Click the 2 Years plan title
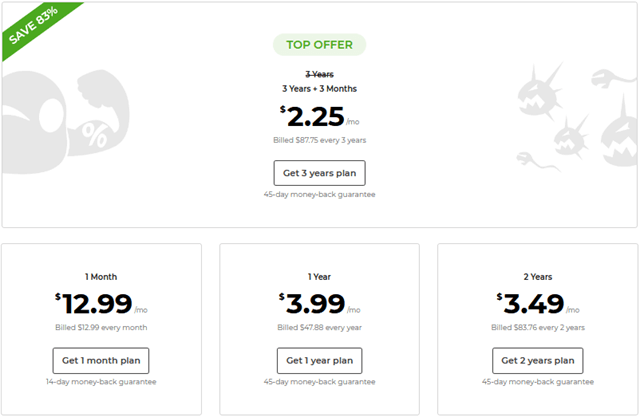 click(x=537, y=276)
